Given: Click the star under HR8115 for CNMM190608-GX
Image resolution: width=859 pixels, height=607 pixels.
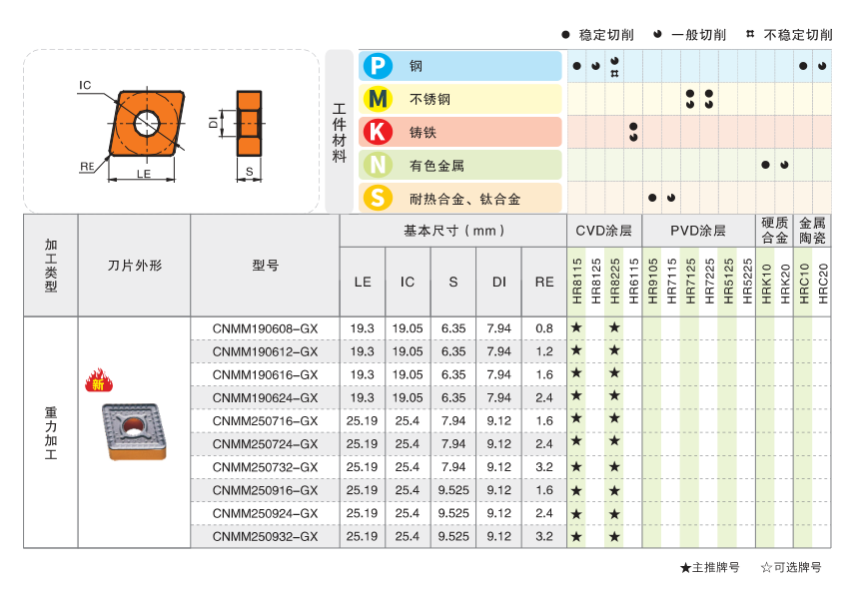Looking at the screenshot, I should point(576,328).
